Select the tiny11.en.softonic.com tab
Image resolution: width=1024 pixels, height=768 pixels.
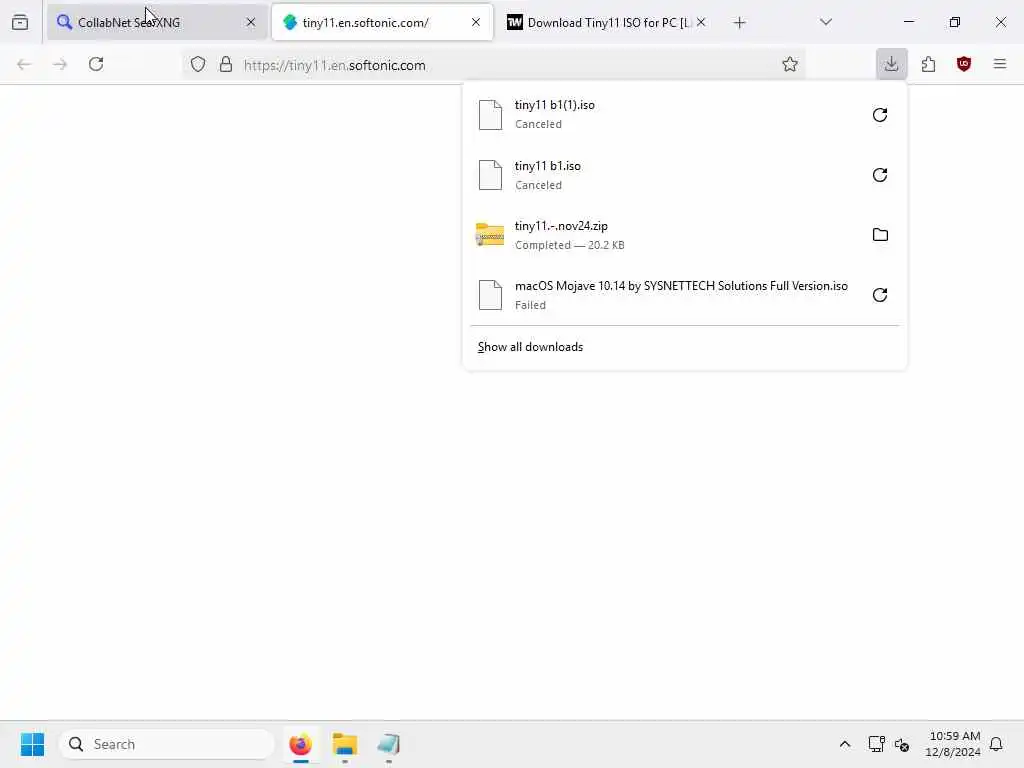[x=382, y=22]
